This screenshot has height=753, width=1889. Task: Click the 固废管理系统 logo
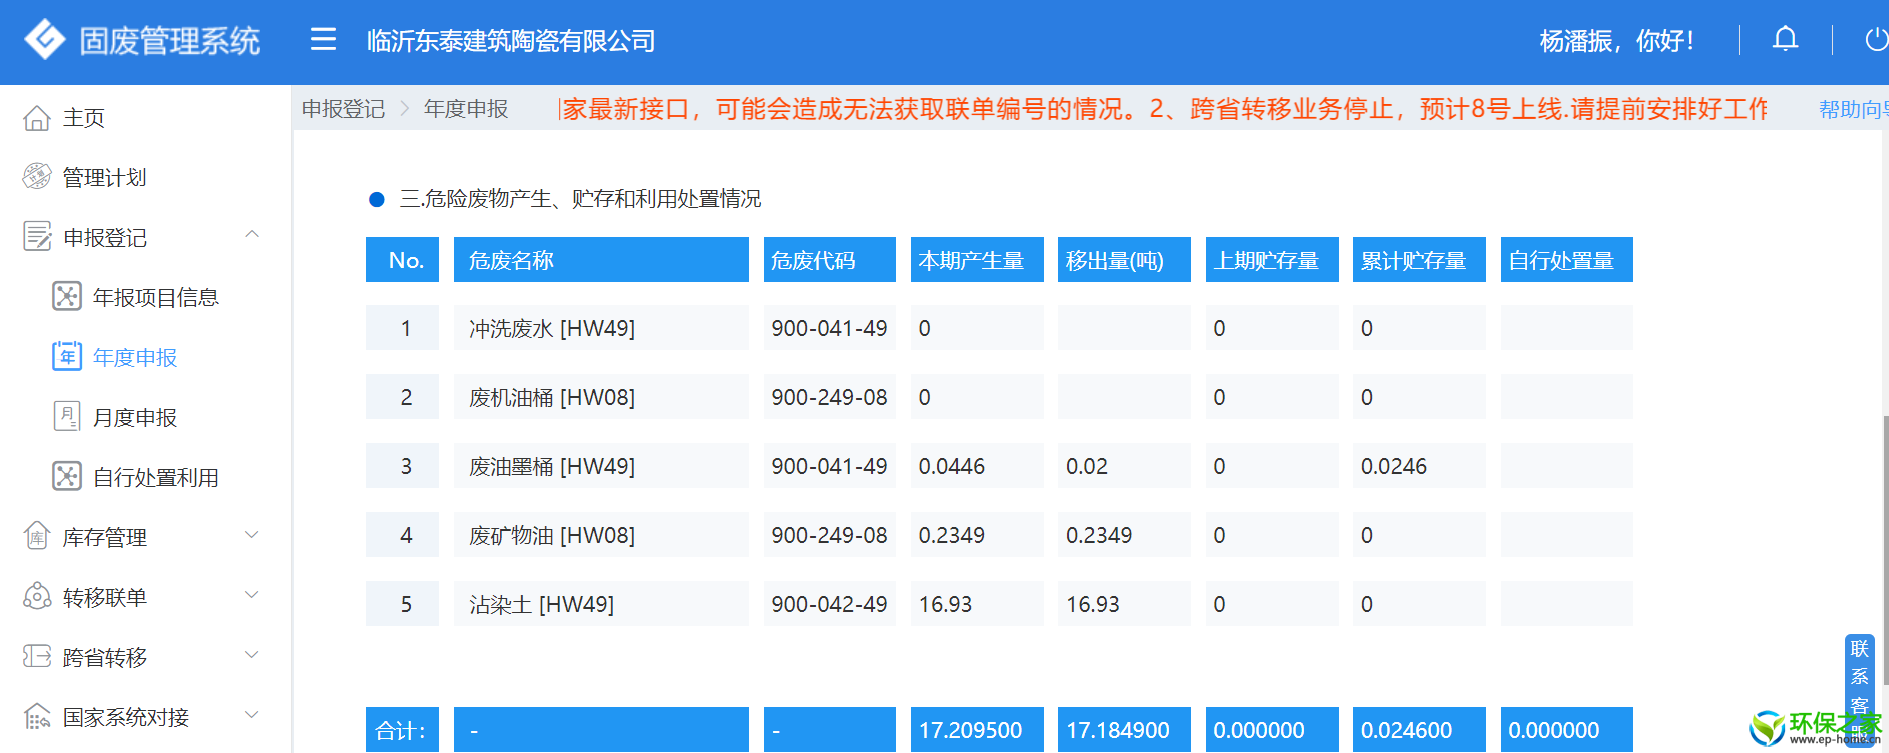(45, 40)
